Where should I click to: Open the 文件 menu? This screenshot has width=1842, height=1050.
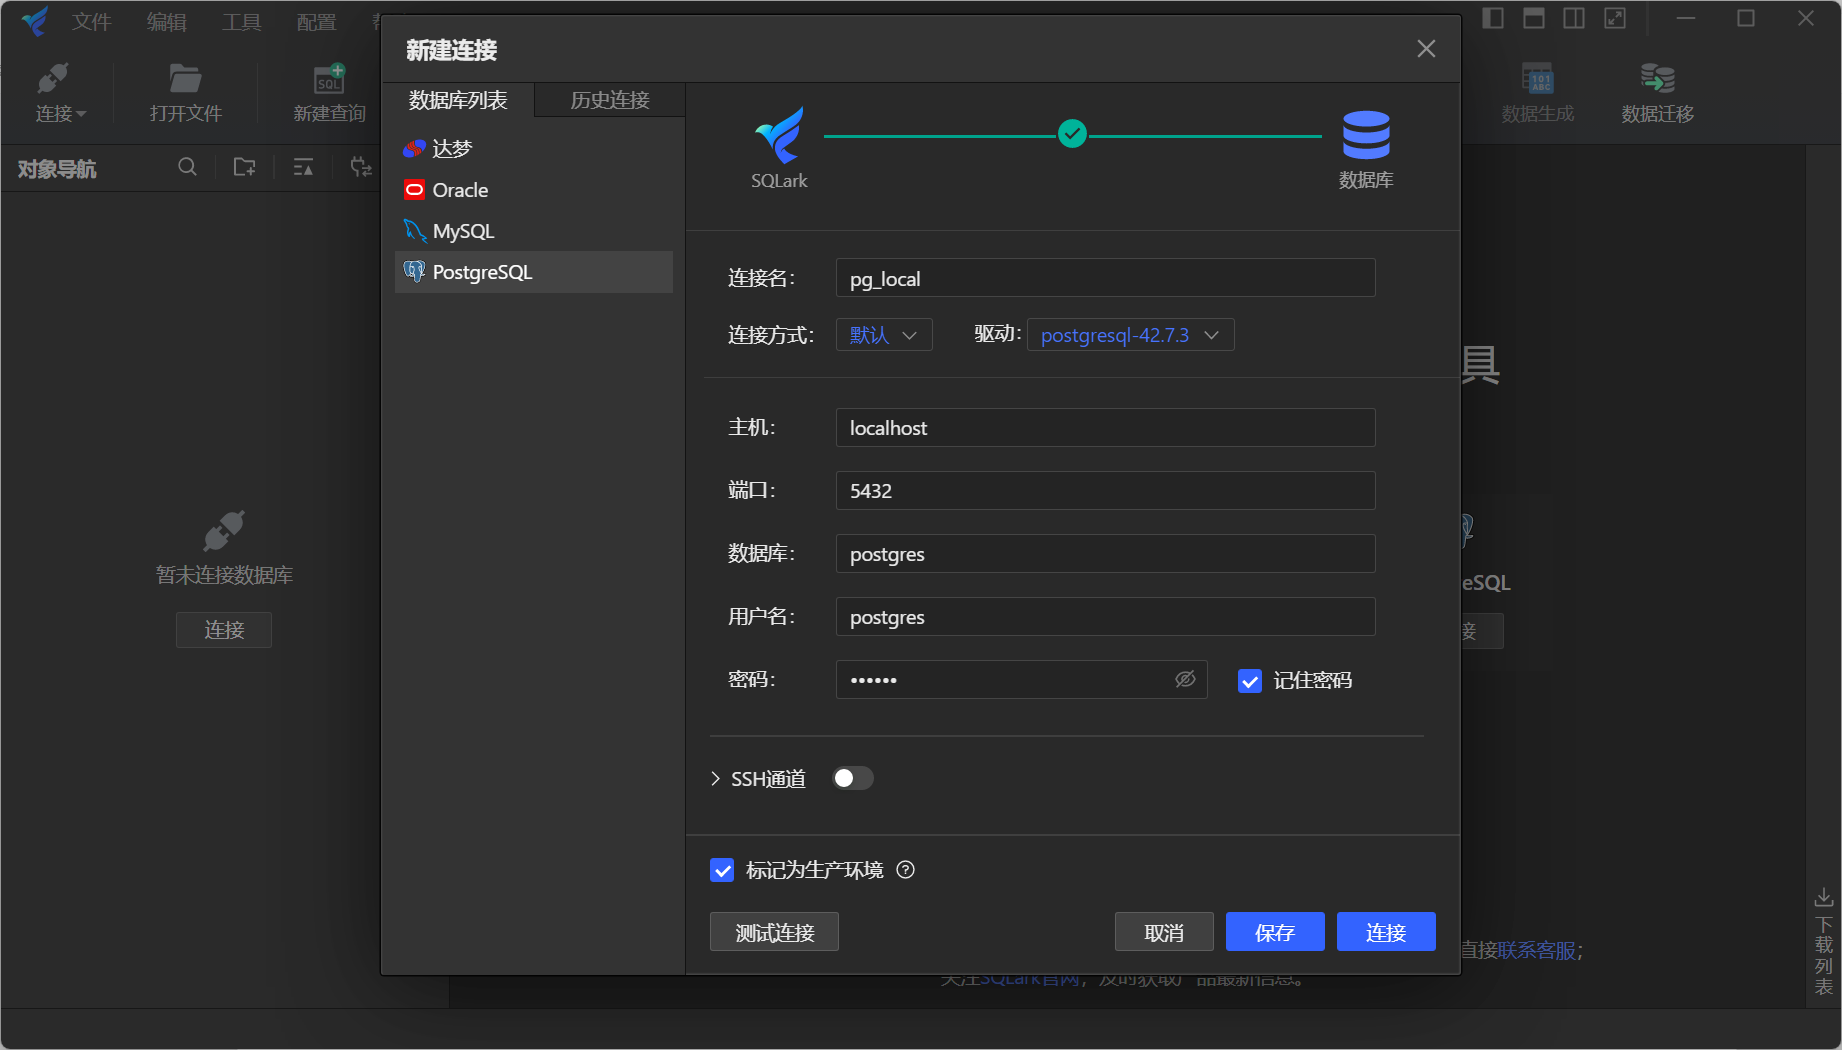click(91, 21)
